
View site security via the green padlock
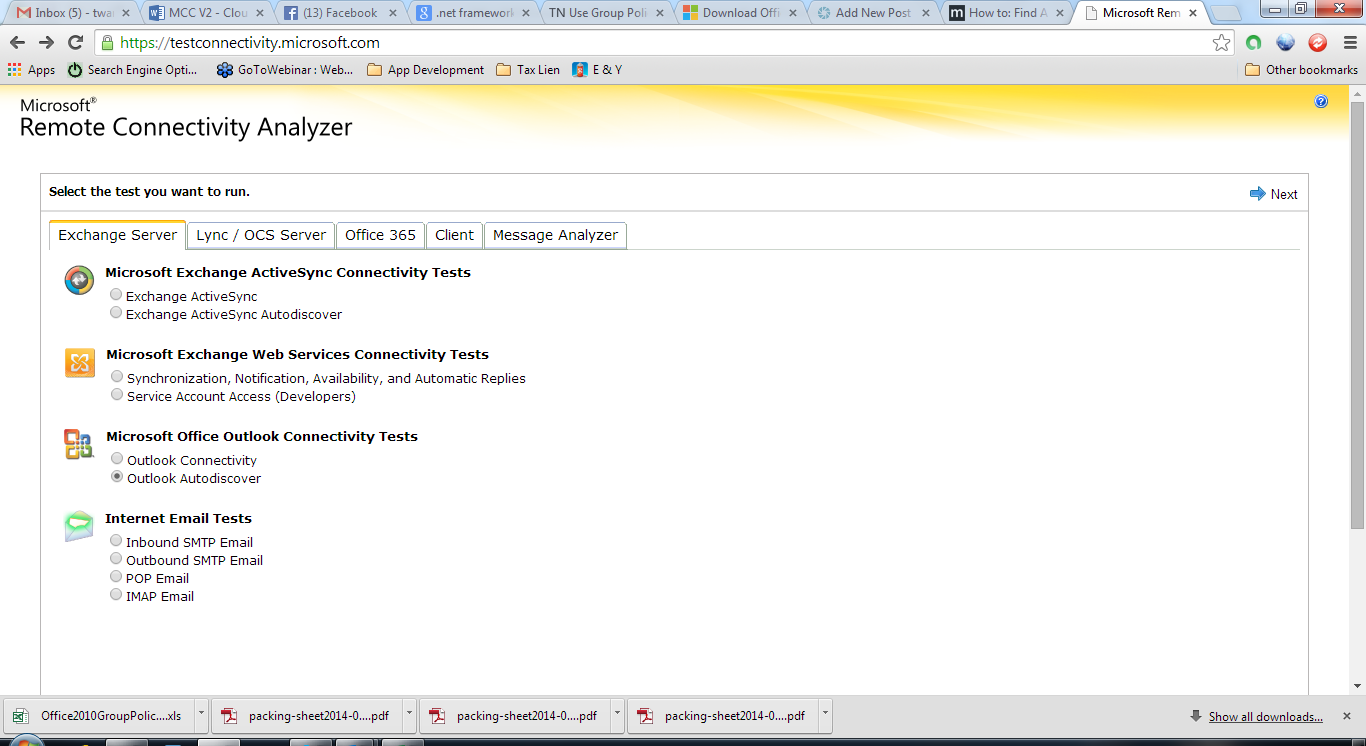107,43
